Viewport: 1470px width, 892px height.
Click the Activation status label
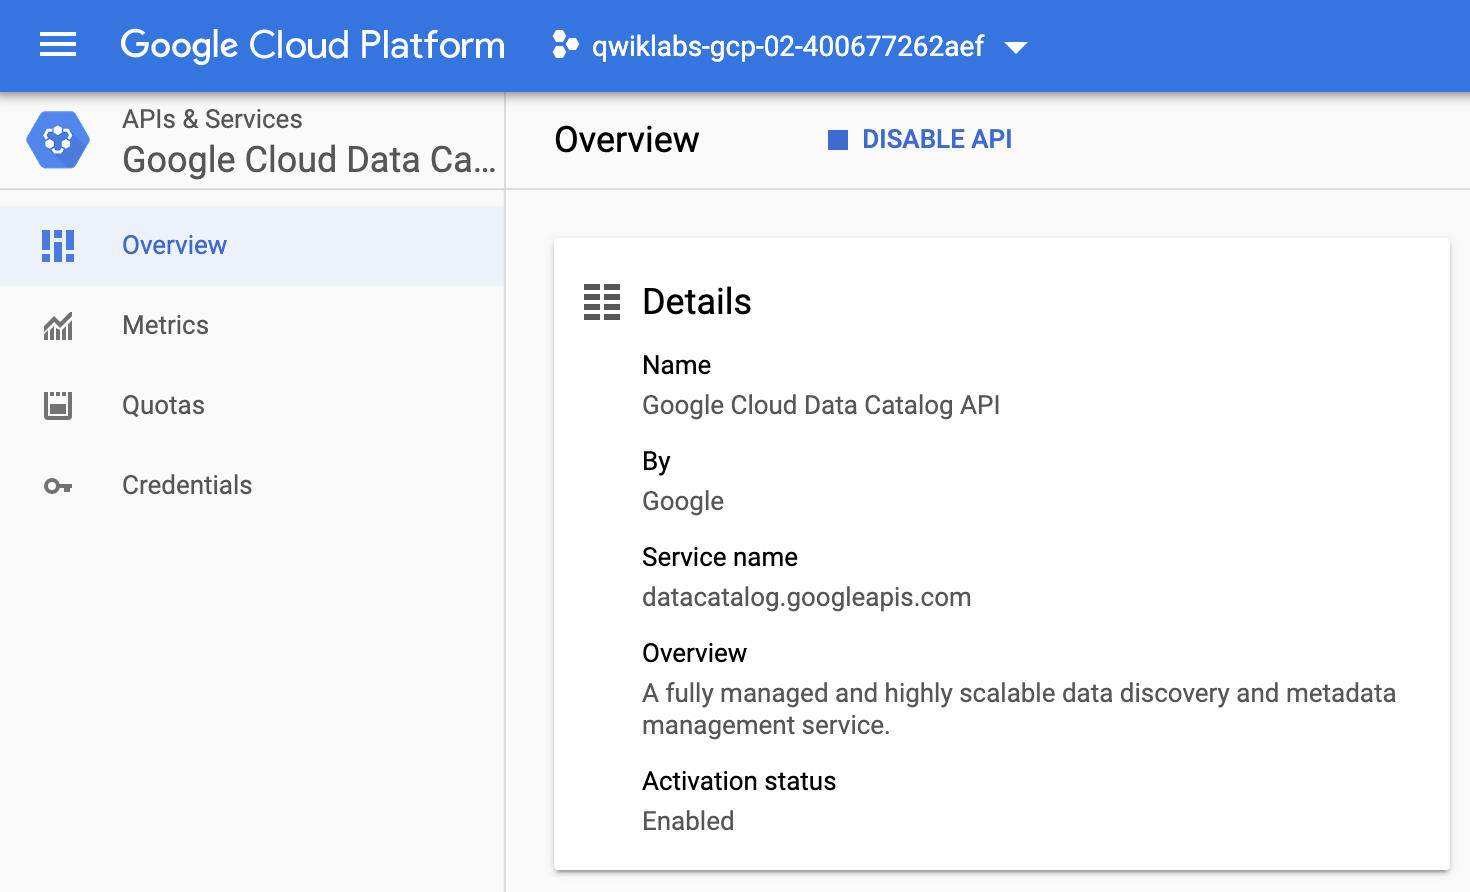(x=739, y=781)
